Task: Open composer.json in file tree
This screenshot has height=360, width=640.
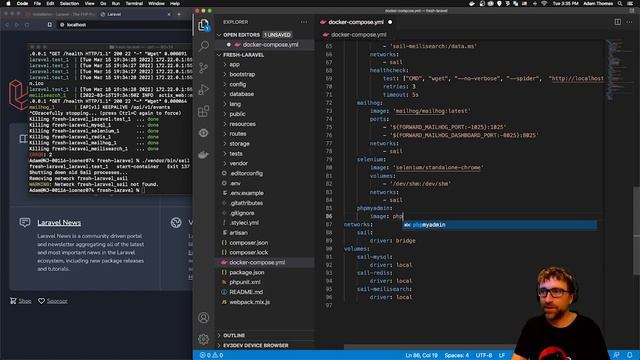Action: 264,242
